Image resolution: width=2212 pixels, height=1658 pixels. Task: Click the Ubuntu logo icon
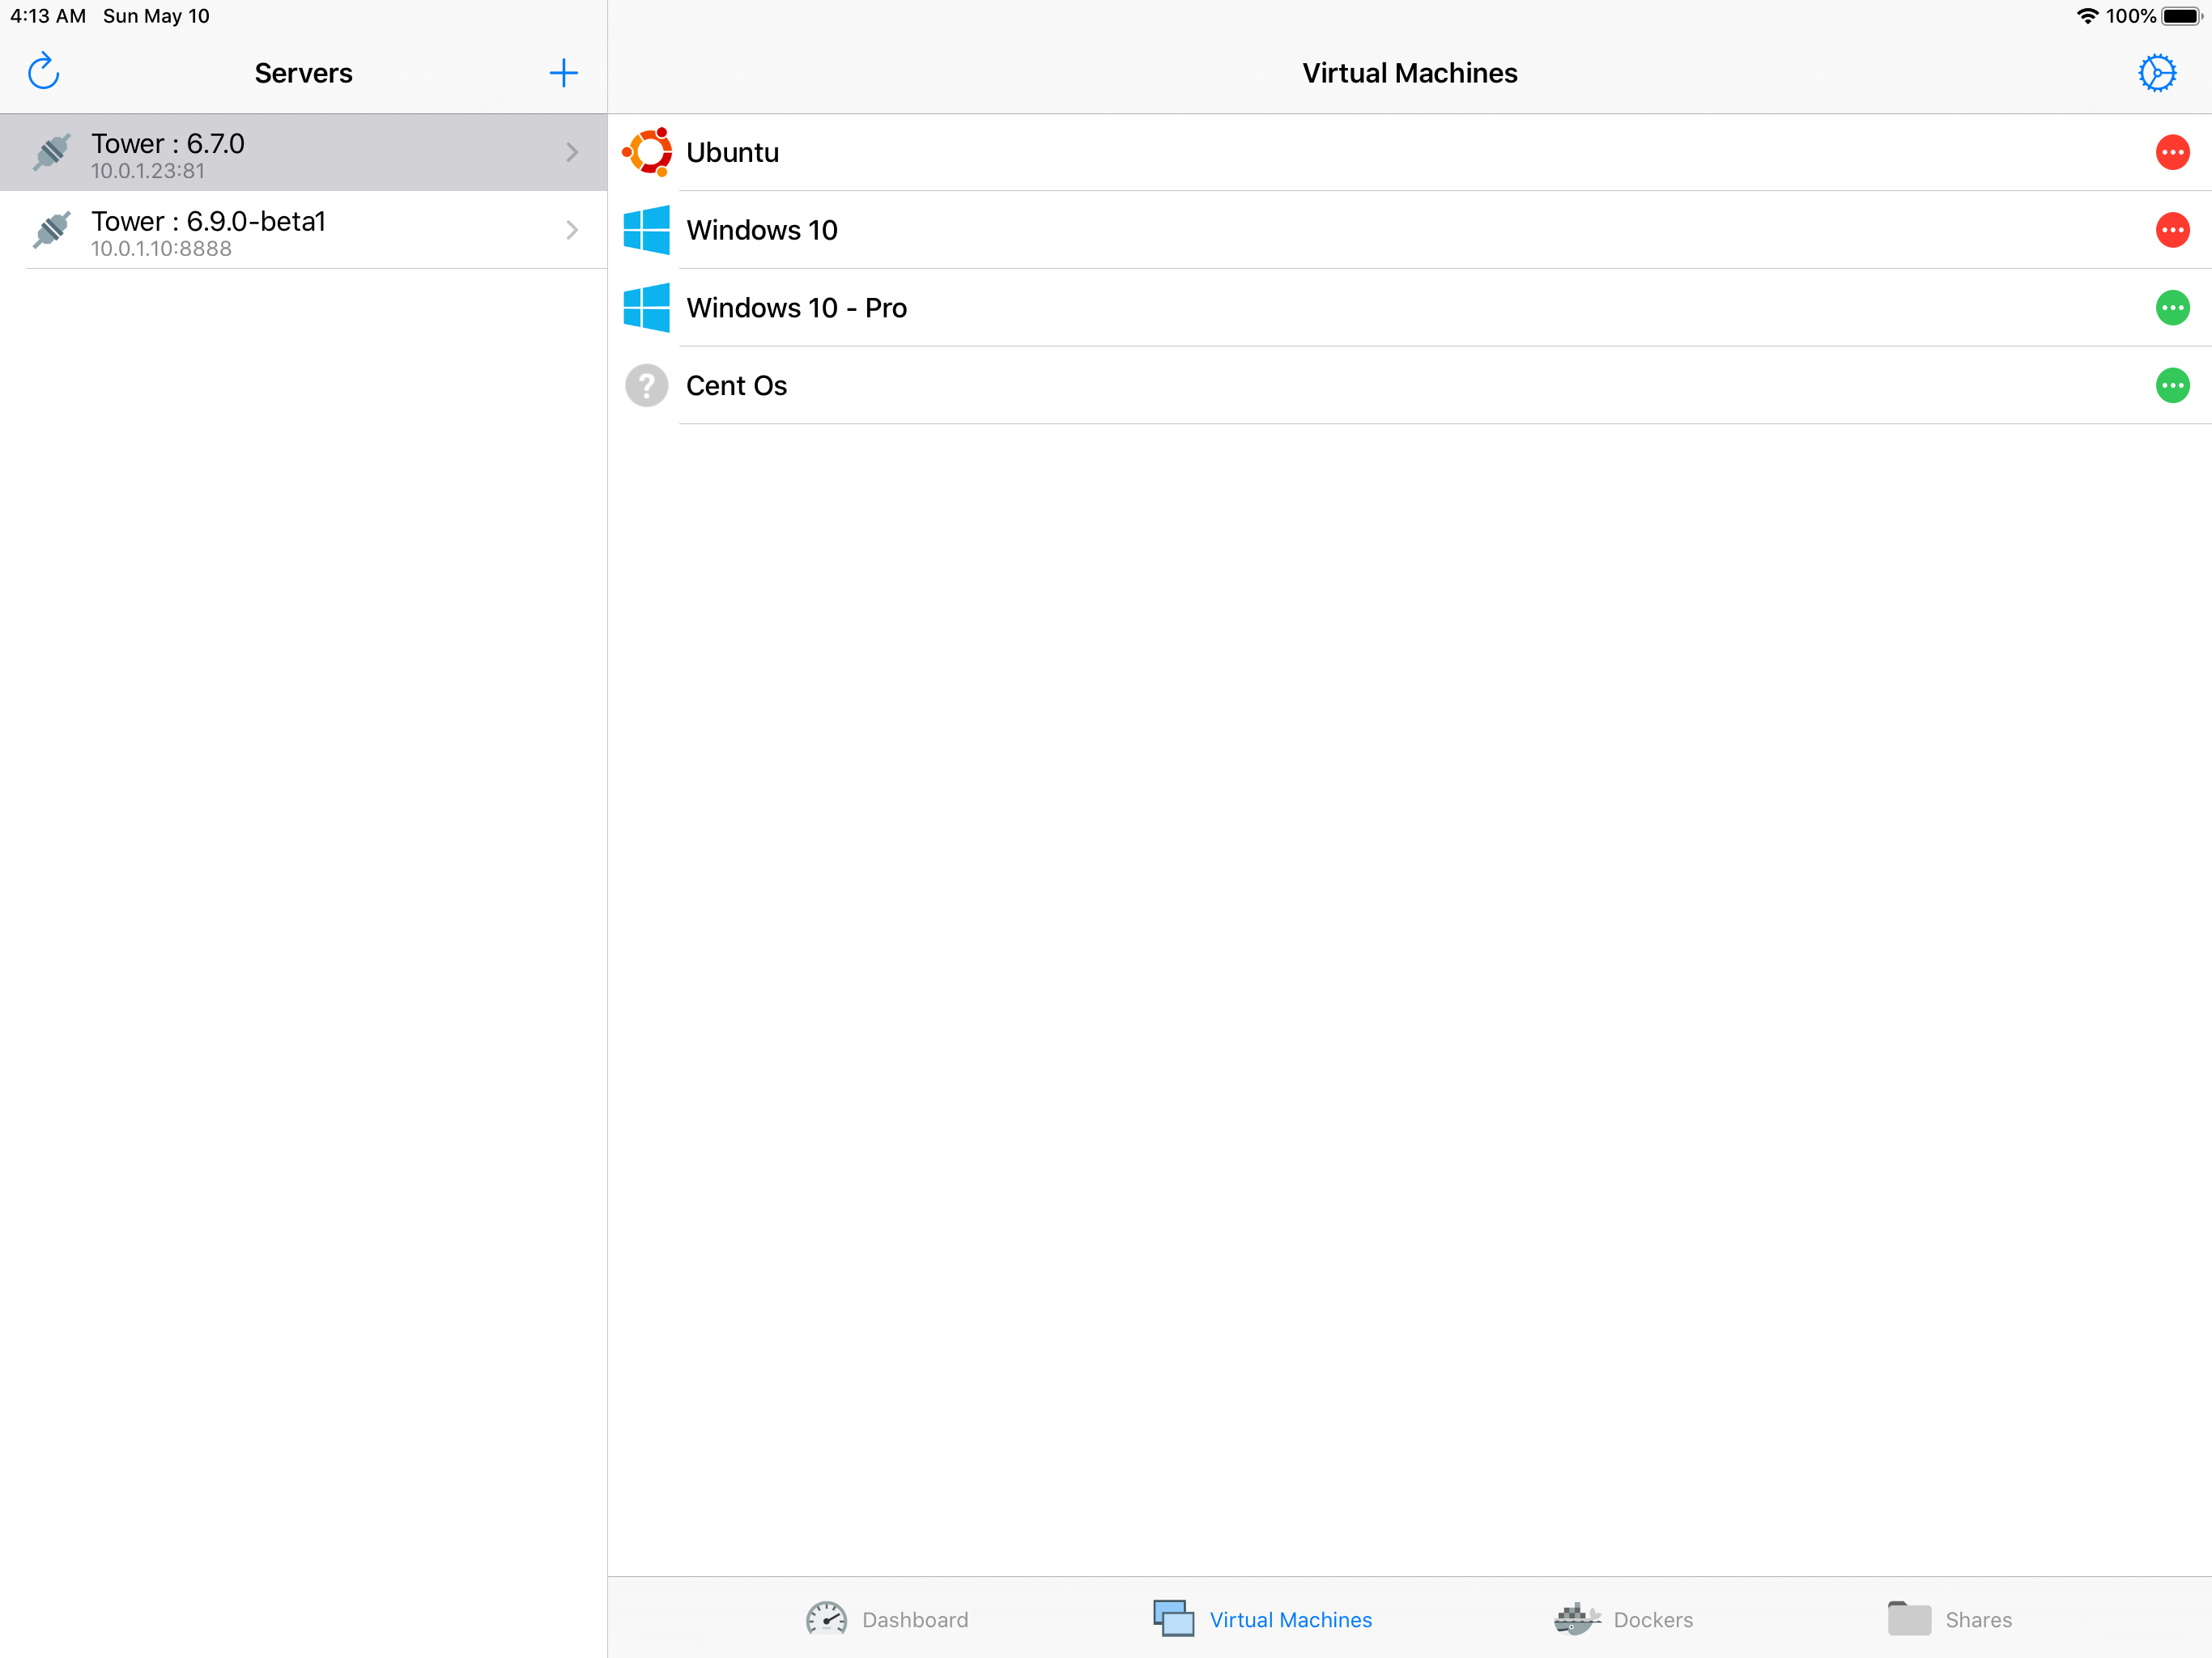647,152
